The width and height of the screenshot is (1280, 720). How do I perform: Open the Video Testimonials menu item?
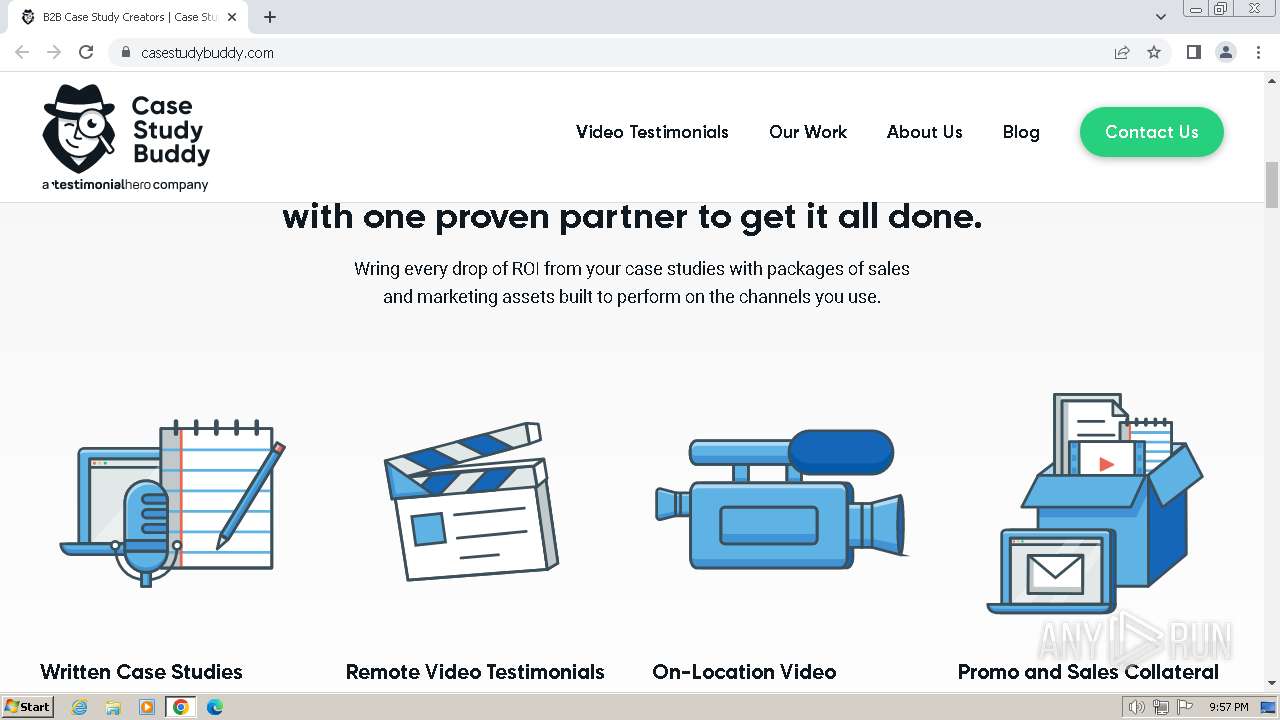pos(652,132)
